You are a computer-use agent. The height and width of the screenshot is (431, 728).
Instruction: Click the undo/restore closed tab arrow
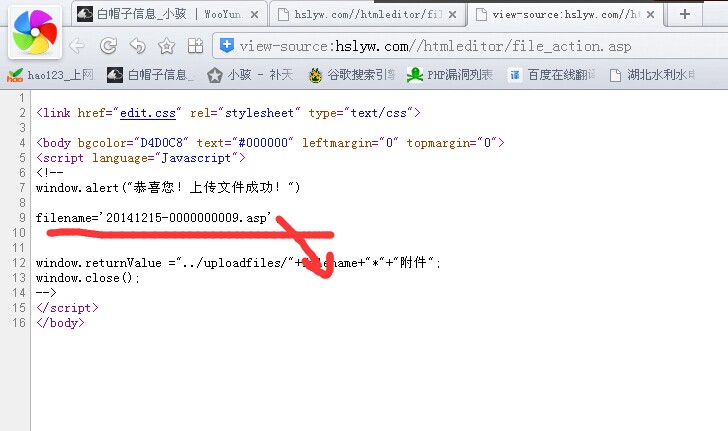point(137,46)
